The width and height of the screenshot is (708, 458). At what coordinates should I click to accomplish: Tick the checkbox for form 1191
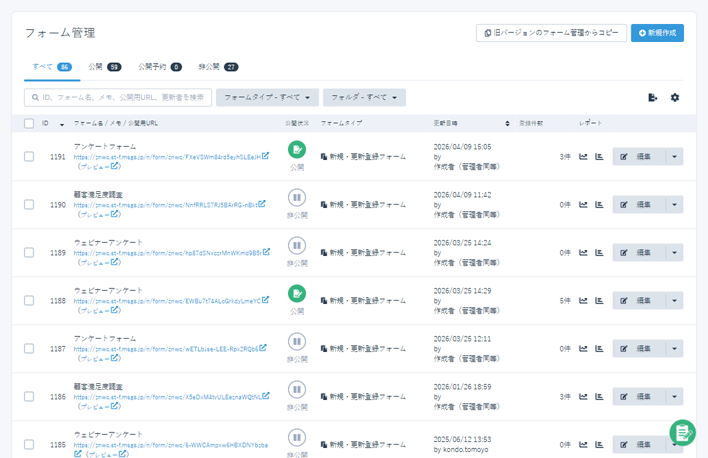tap(29, 157)
